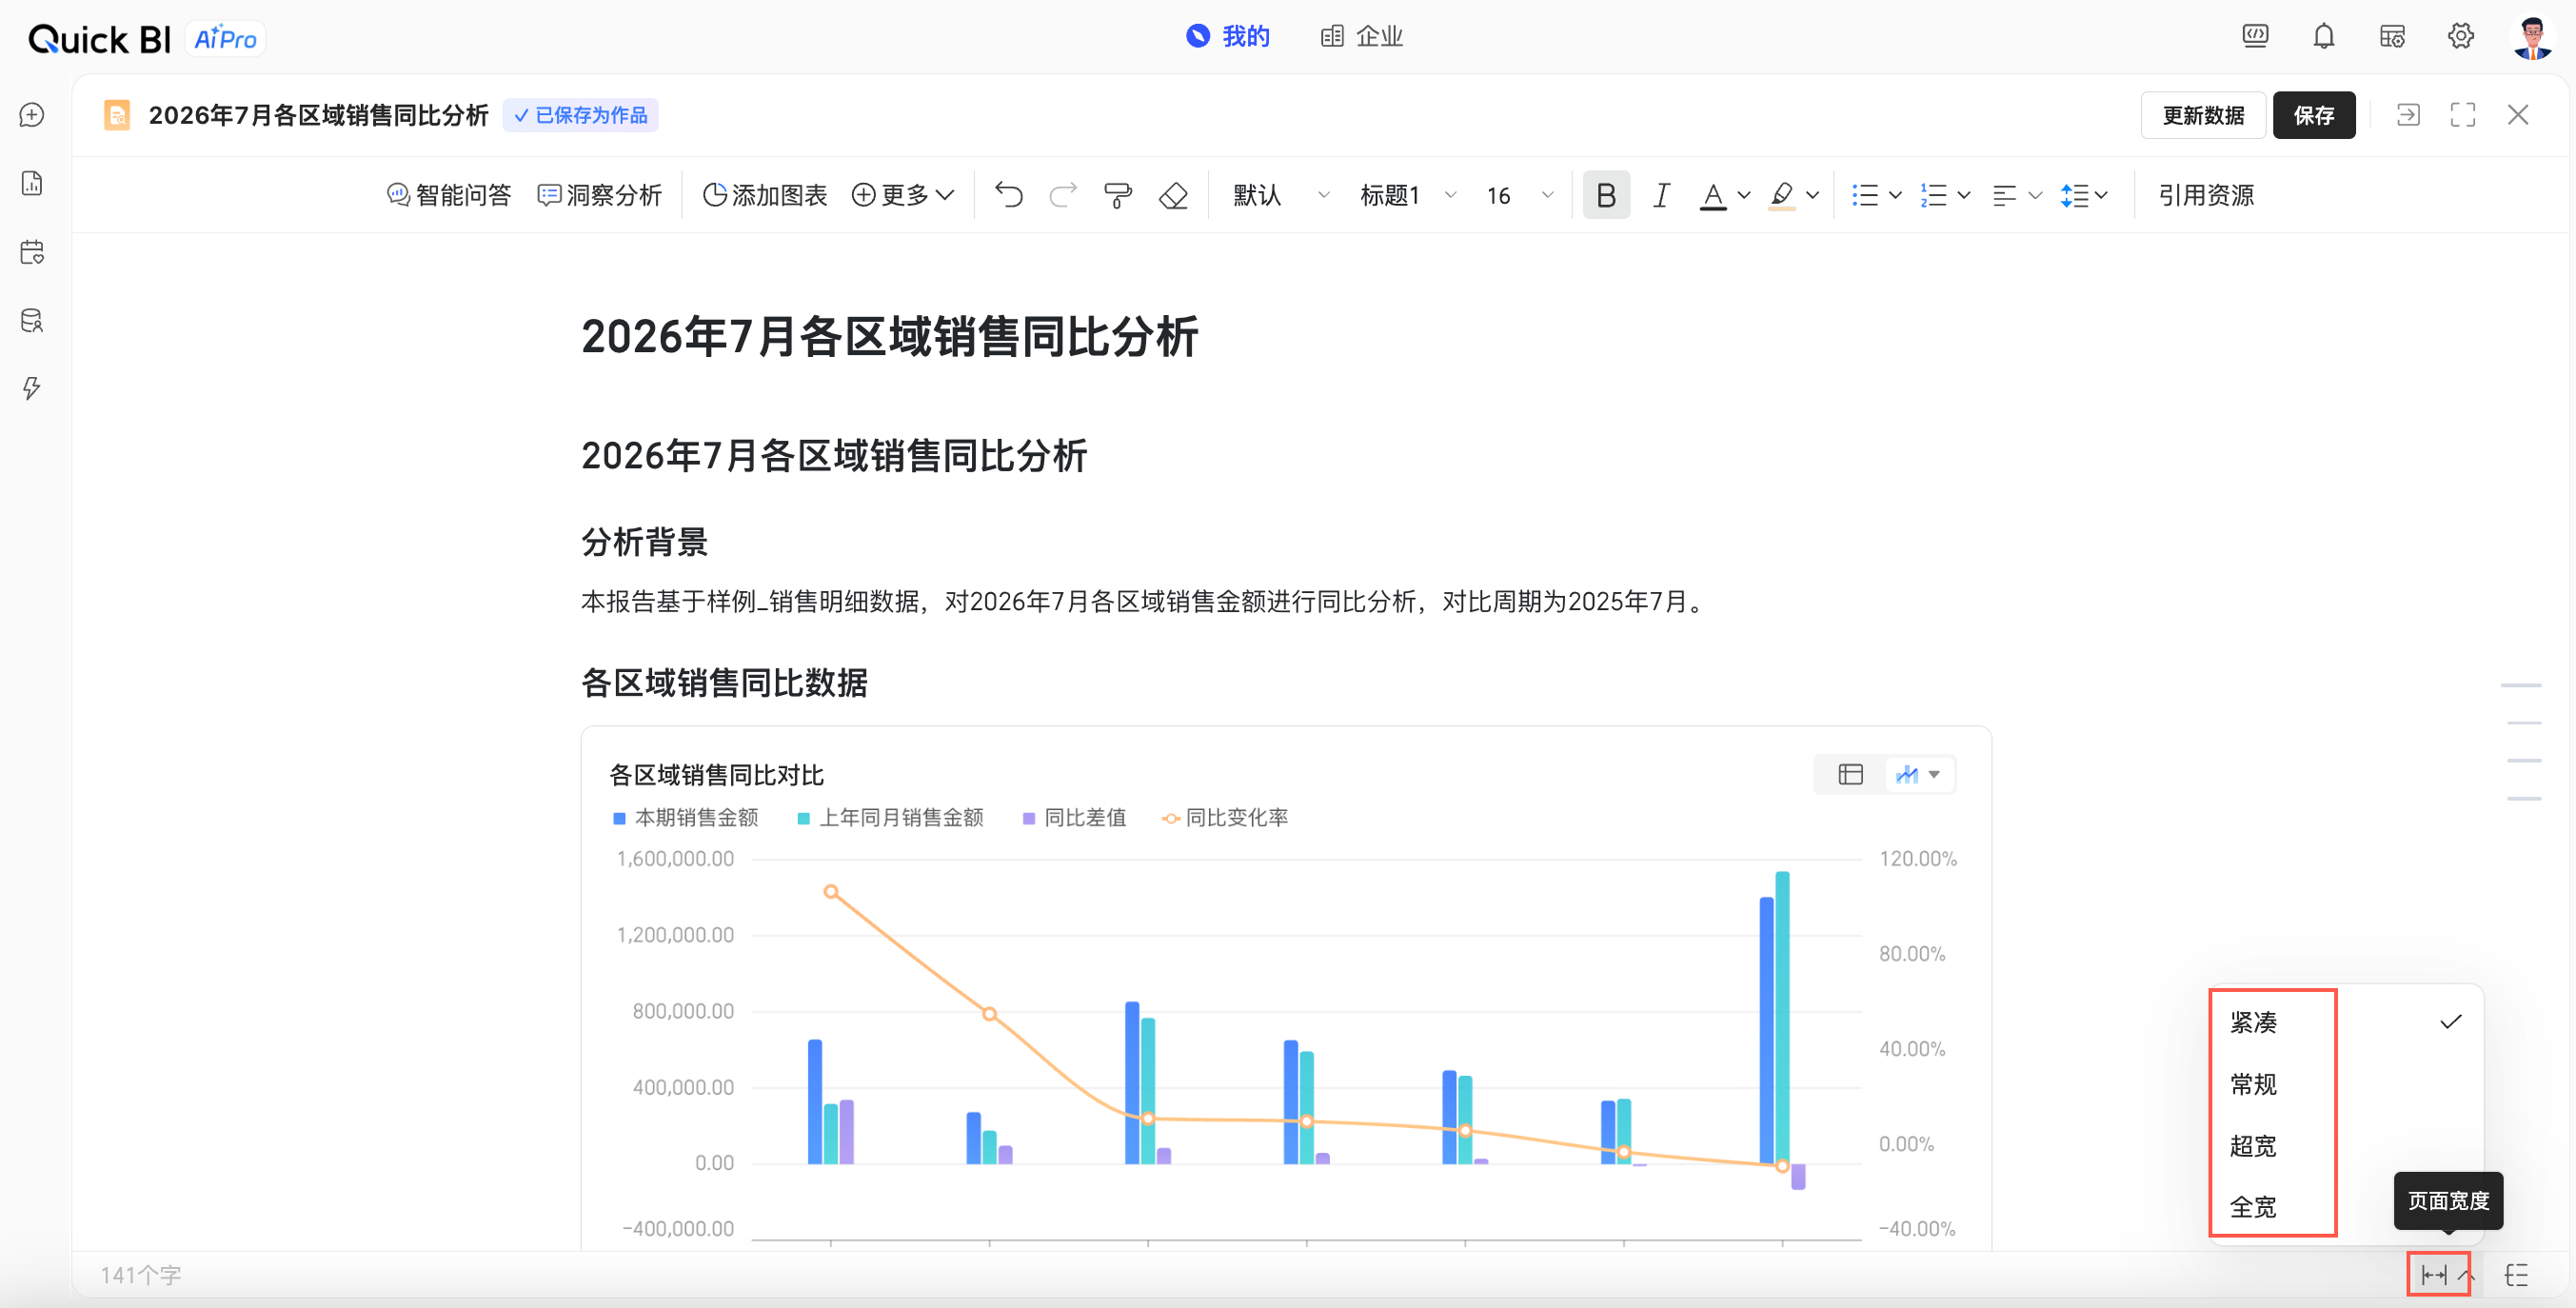Click the 各区域销售同比数据 heading
This screenshot has height=1308, width=2576.
(724, 683)
